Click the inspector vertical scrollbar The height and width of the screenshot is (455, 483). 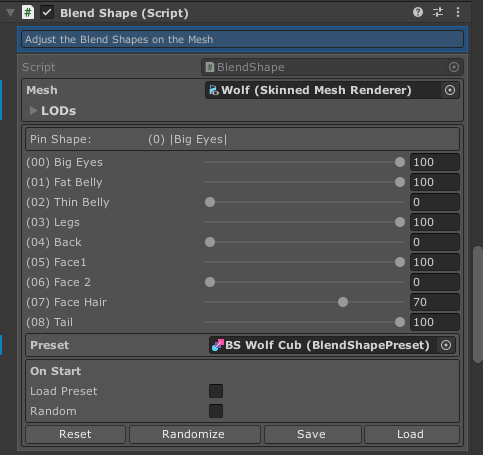pyautogui.click(x=478, y=304)
